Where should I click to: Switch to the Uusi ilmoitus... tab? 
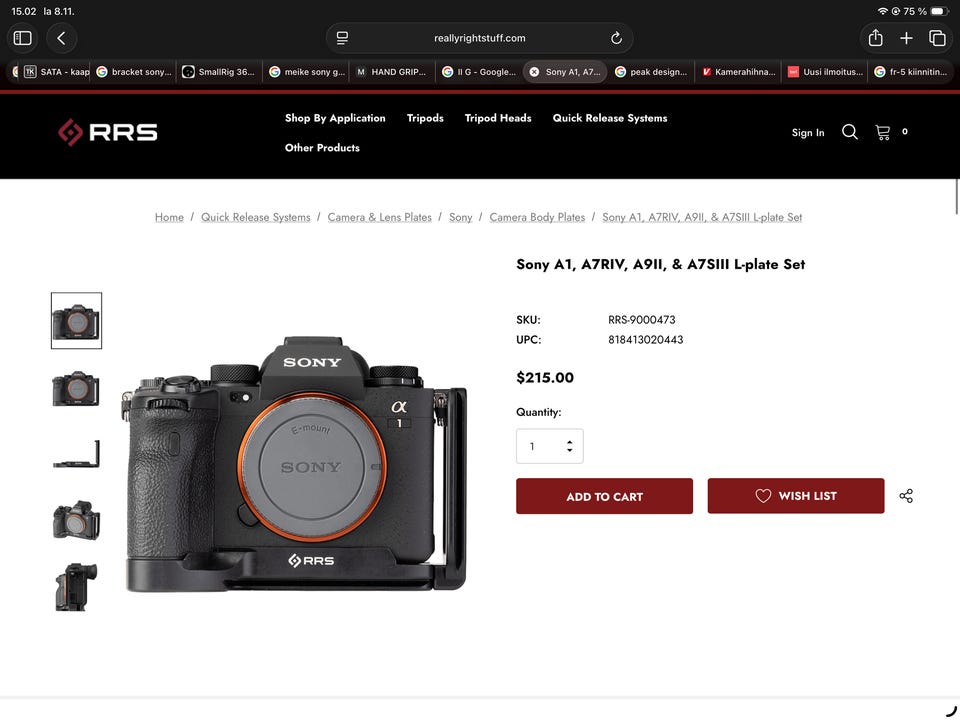coord(824,72)
